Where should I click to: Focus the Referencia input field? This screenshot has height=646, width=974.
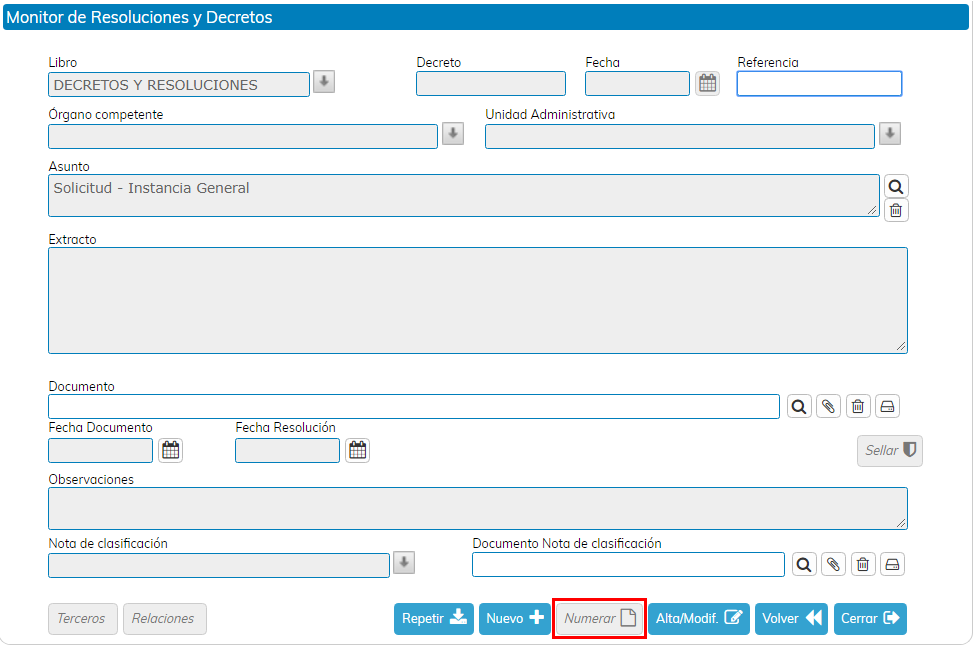pos(819,84)
